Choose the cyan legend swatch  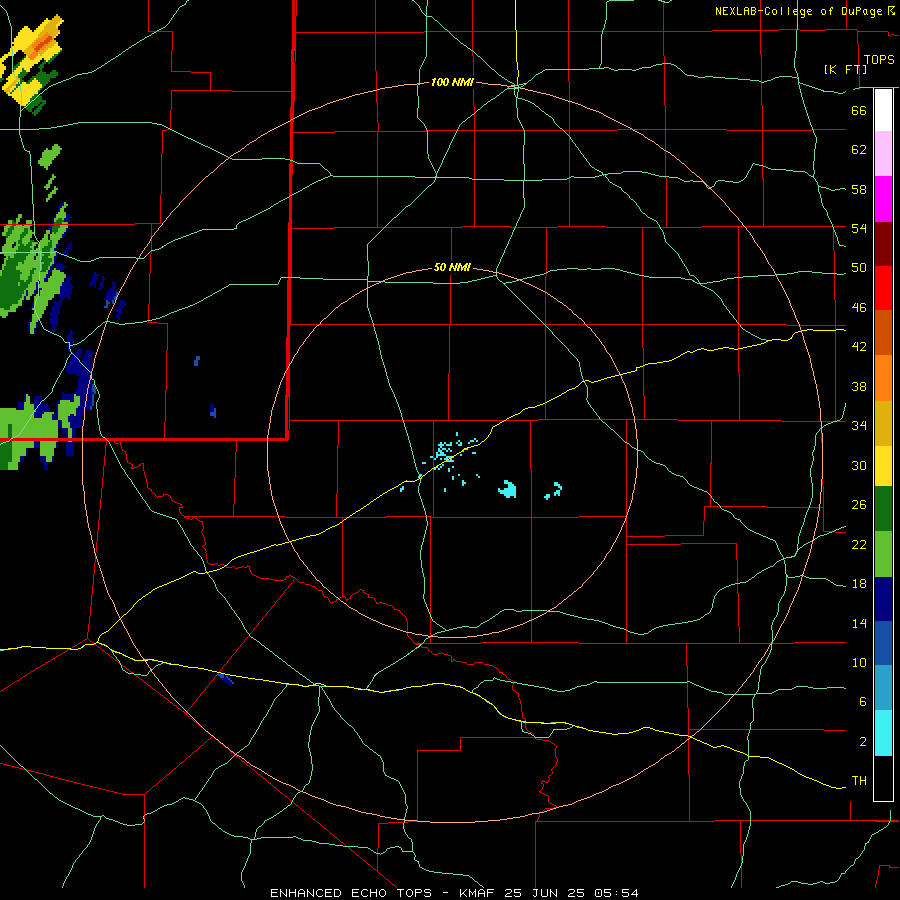(x=883, y=733)
